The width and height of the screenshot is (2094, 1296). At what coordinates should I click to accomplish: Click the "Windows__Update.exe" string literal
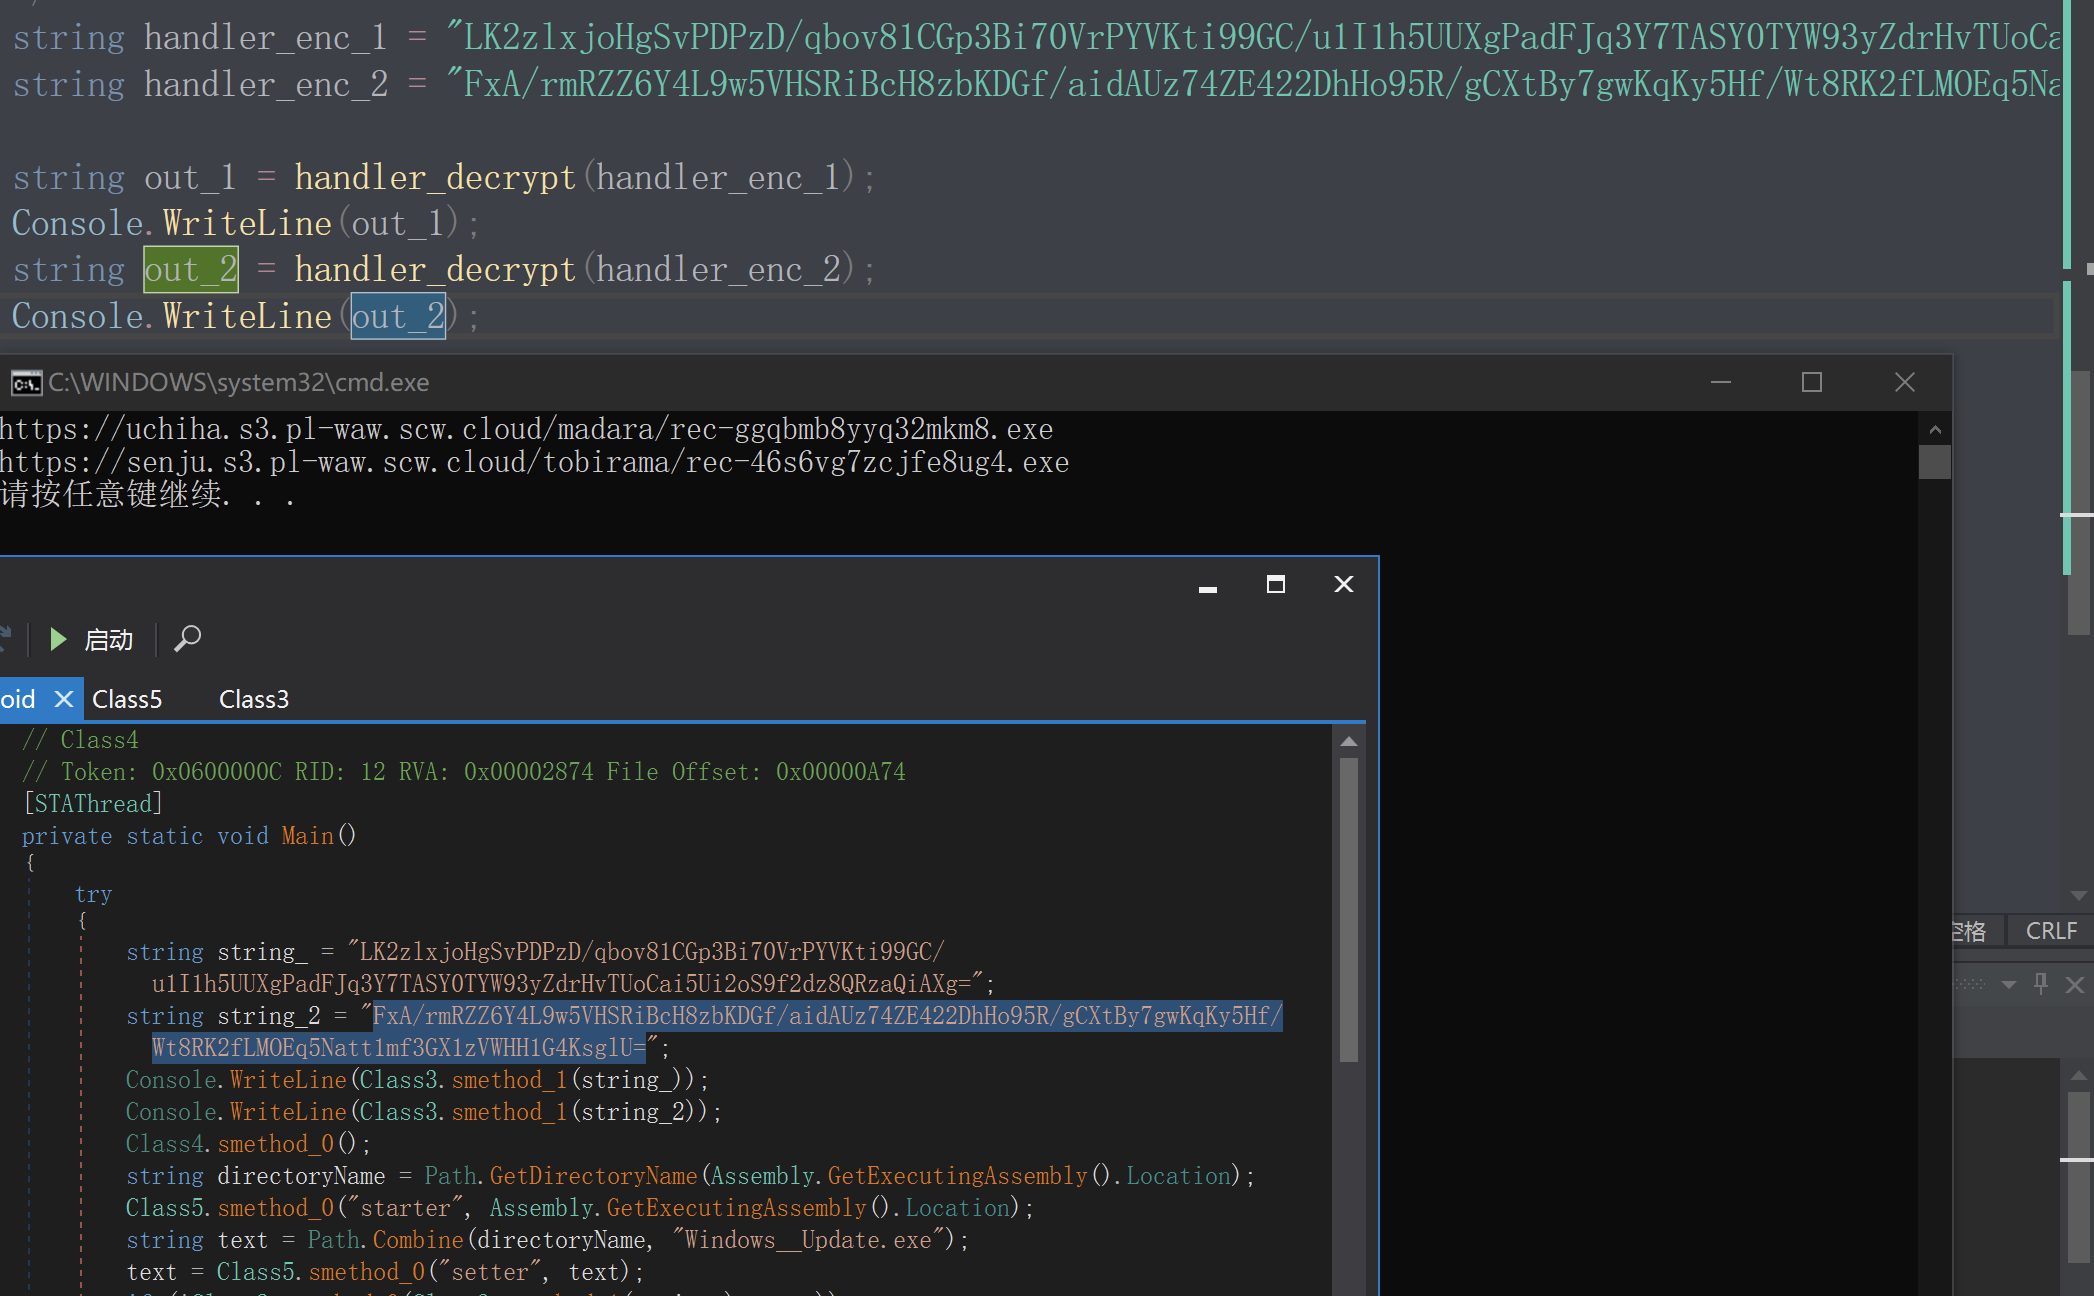click(x=809, y=1240)
